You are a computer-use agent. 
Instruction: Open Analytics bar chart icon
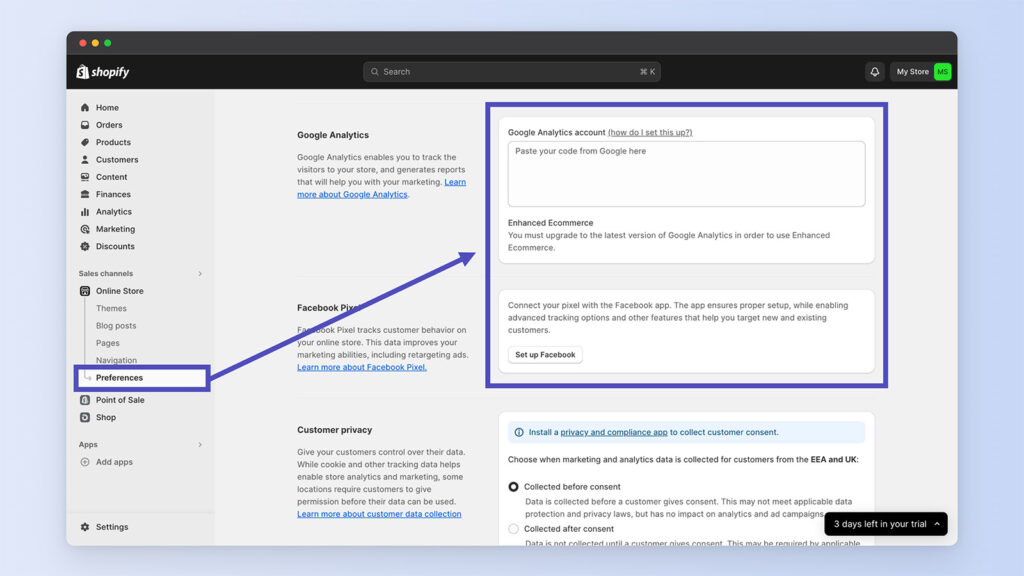point(85,212)
